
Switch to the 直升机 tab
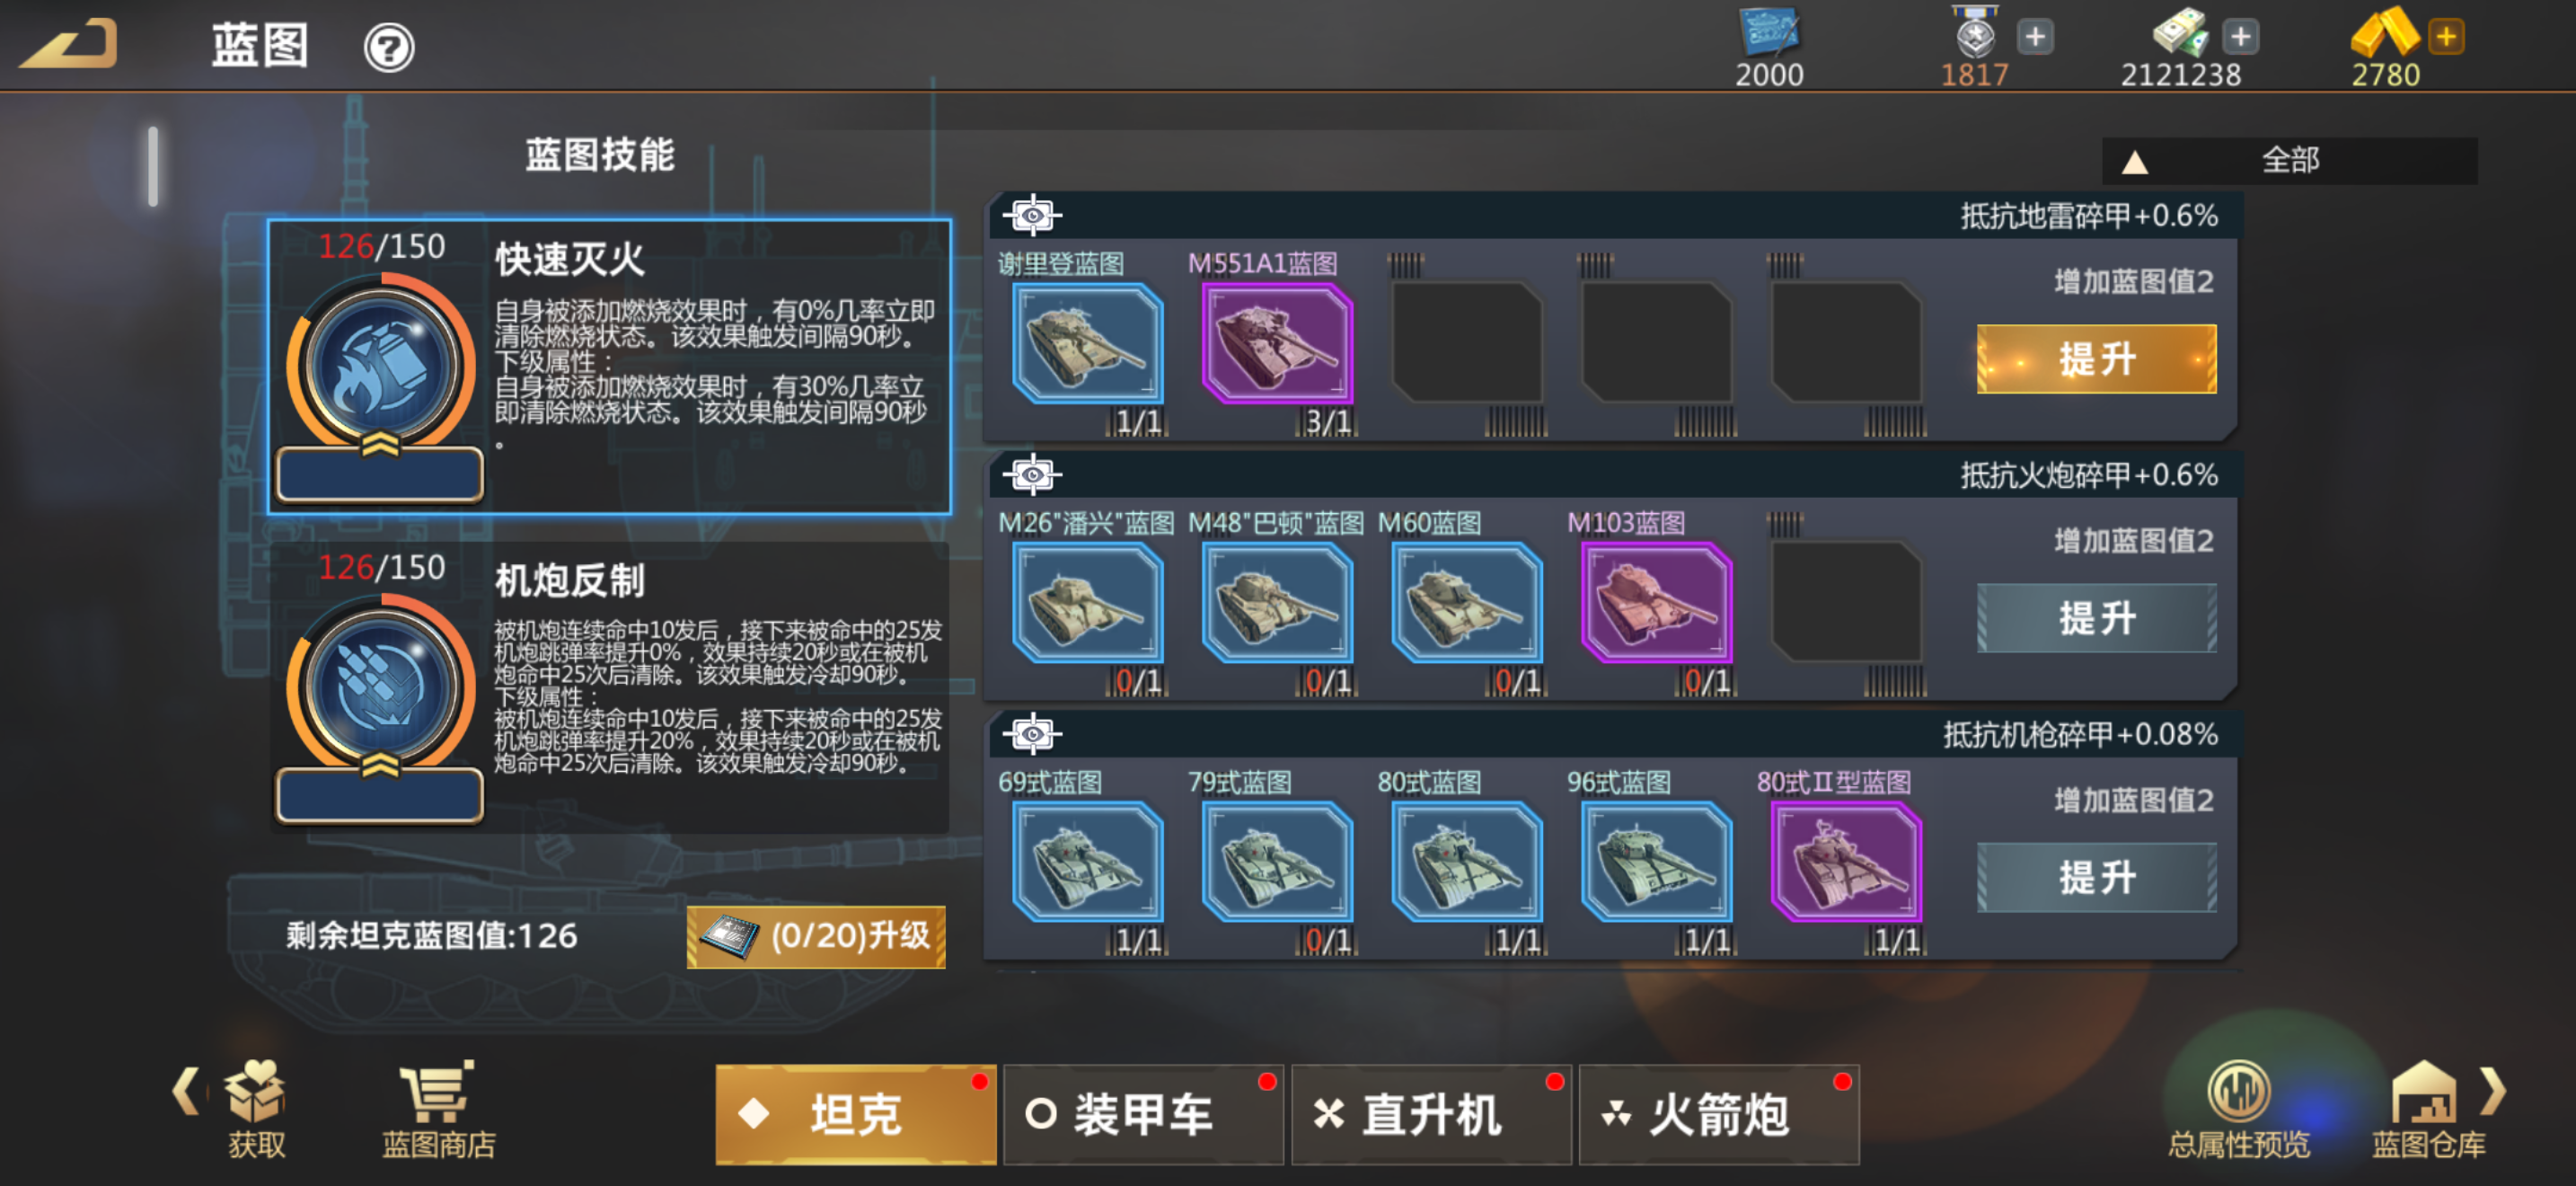coord(1430,1114)
